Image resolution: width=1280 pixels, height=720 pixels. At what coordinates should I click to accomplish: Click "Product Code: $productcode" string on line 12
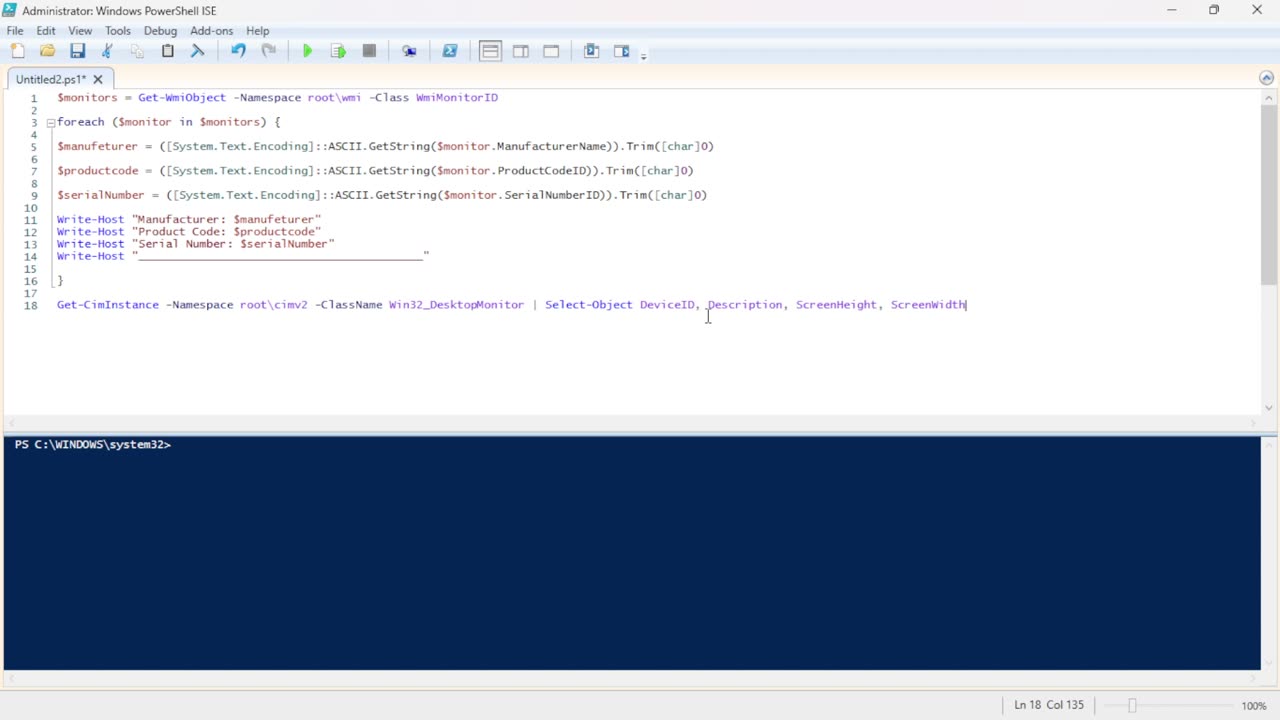226,232
